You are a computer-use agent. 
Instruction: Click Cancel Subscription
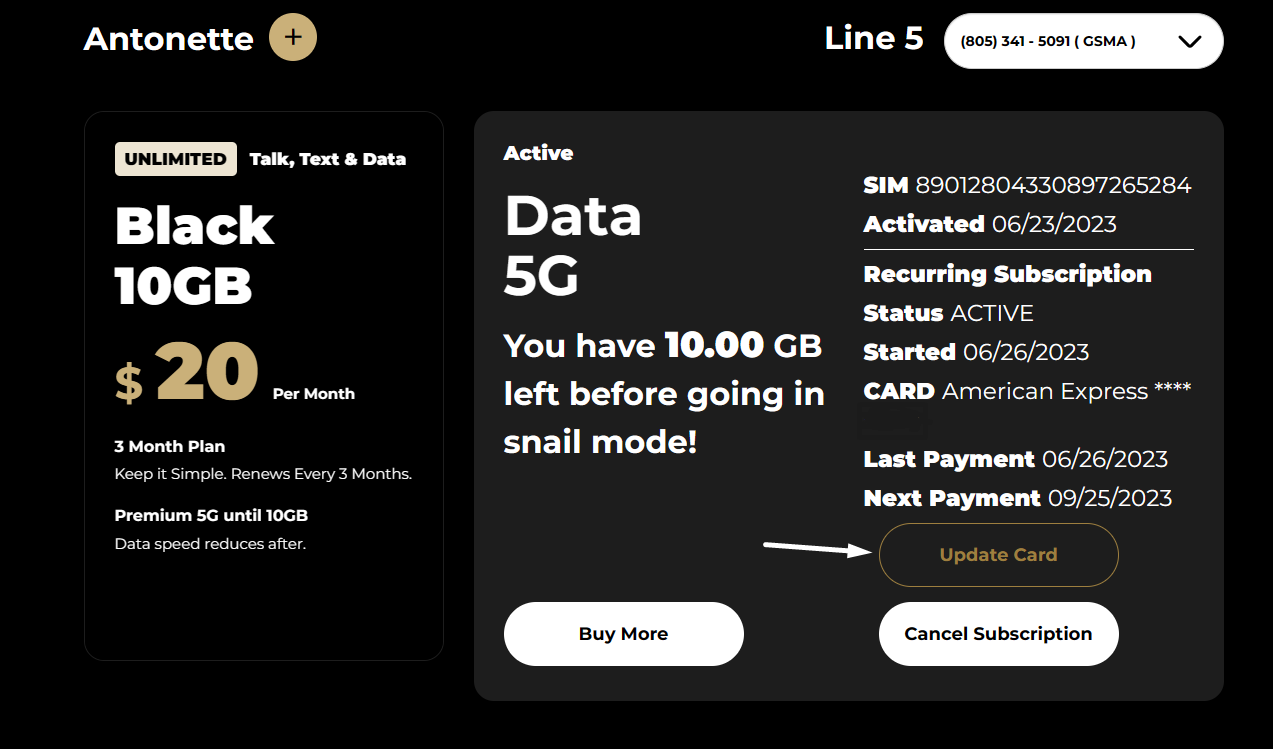click(998, 634)
